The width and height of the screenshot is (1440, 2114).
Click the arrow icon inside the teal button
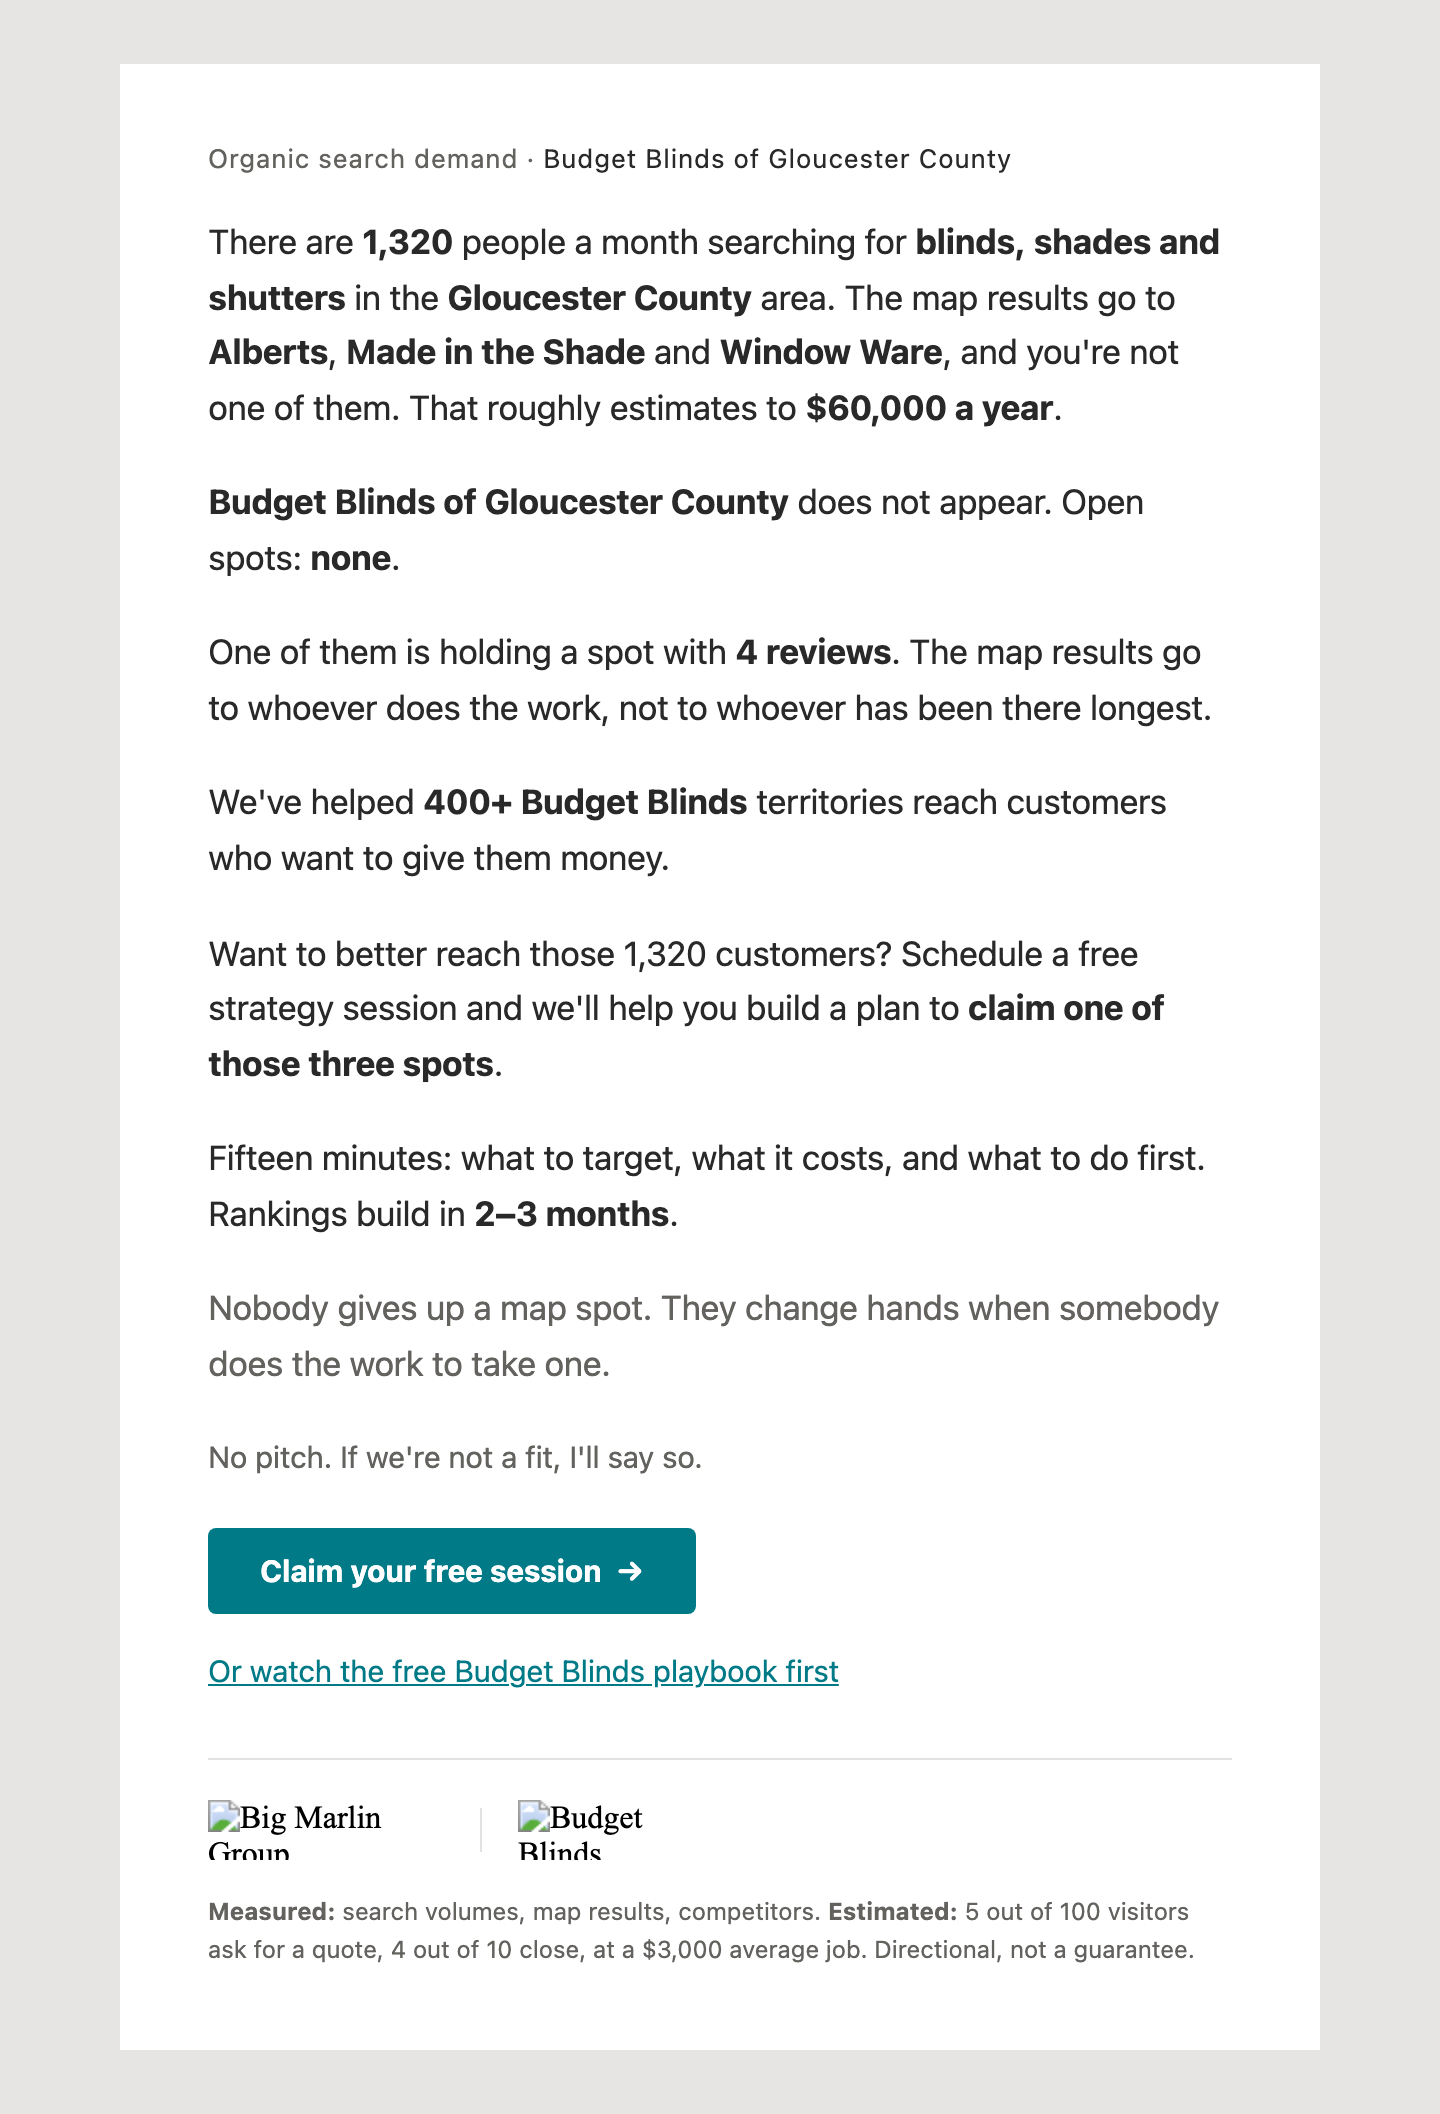pyautogui.click(x=629, y=1571)
